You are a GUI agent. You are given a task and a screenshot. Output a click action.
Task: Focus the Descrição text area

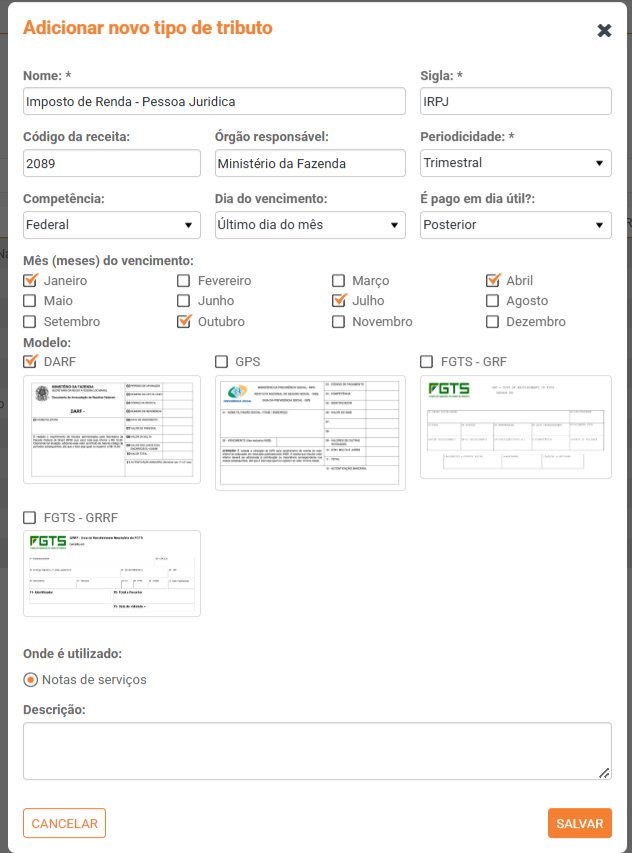pyautogui.click(x=317, y=750)
